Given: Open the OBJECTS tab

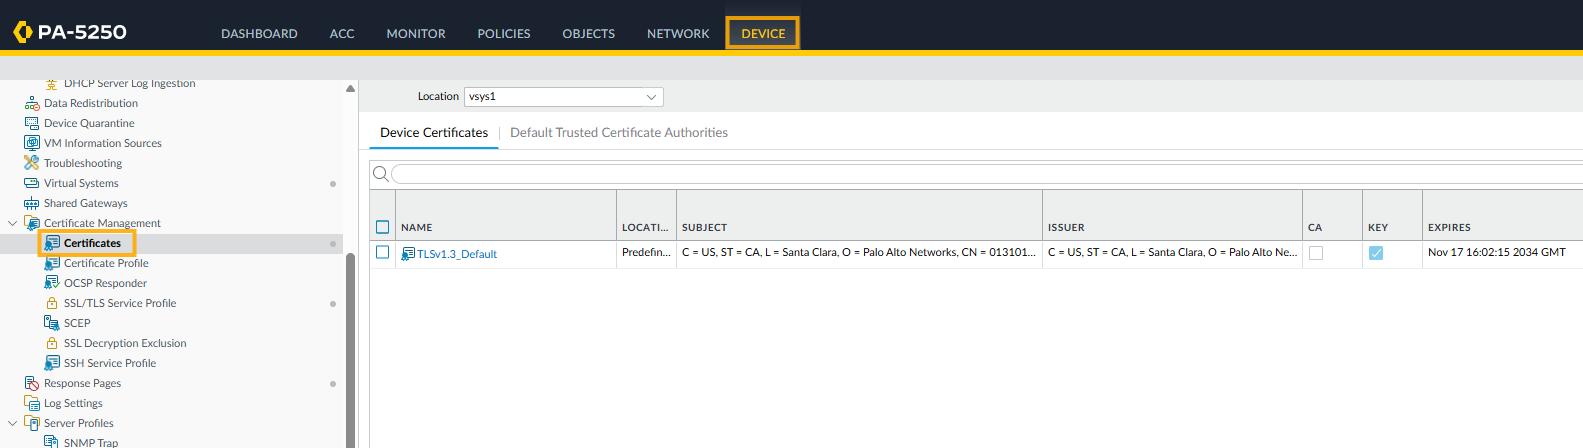Looking at the screenshot, I should [589, 33].
